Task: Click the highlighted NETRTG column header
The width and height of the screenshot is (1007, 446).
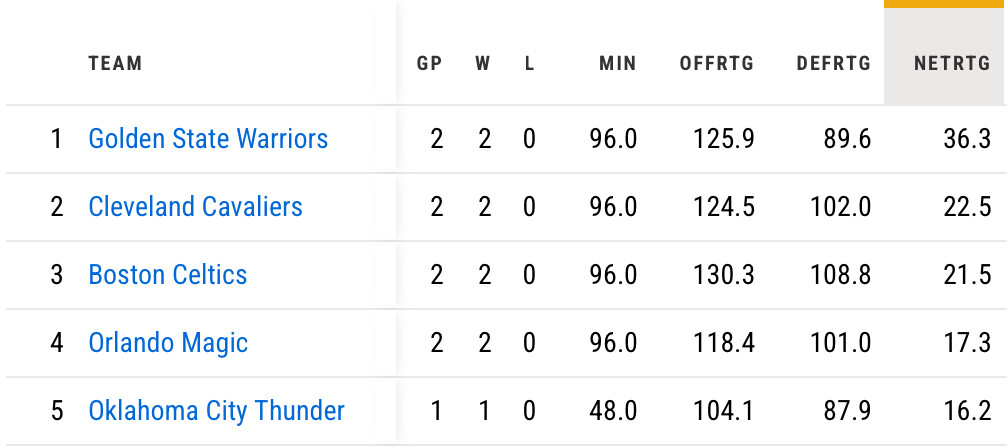Action: coord(951,64)
